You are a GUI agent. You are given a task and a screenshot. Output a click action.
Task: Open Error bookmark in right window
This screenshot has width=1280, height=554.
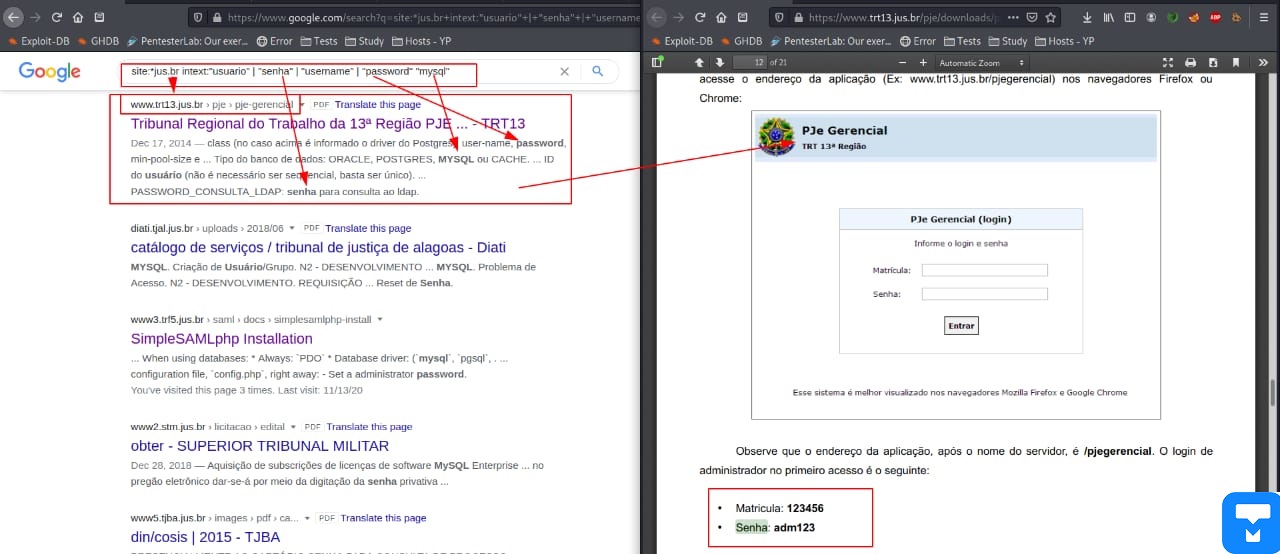point(917,41)
